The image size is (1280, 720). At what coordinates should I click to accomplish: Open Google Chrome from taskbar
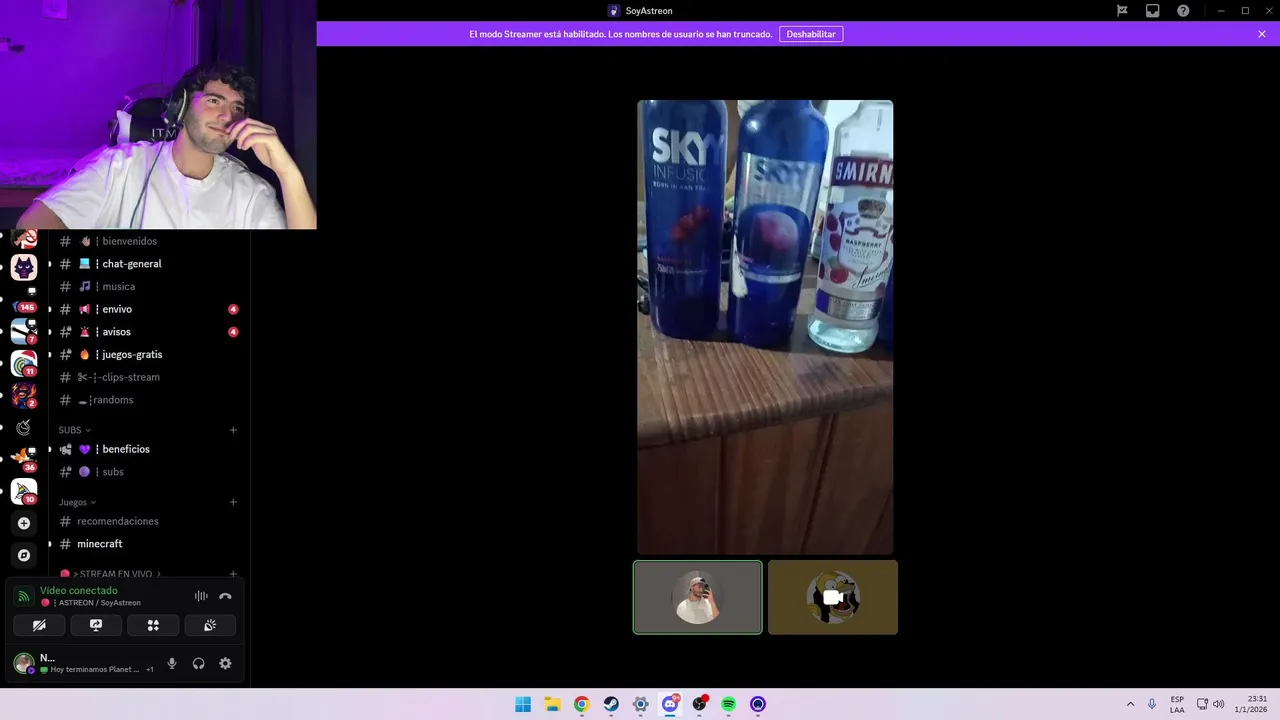(x=581, y=704)
